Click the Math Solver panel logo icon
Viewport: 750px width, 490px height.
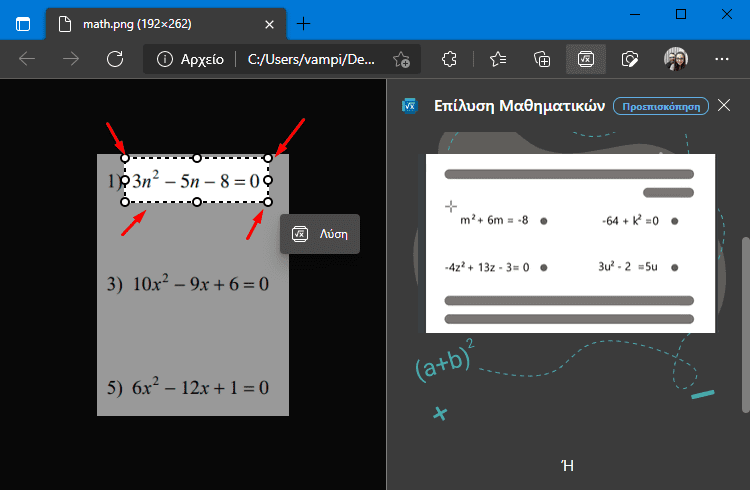coord(410,106)
